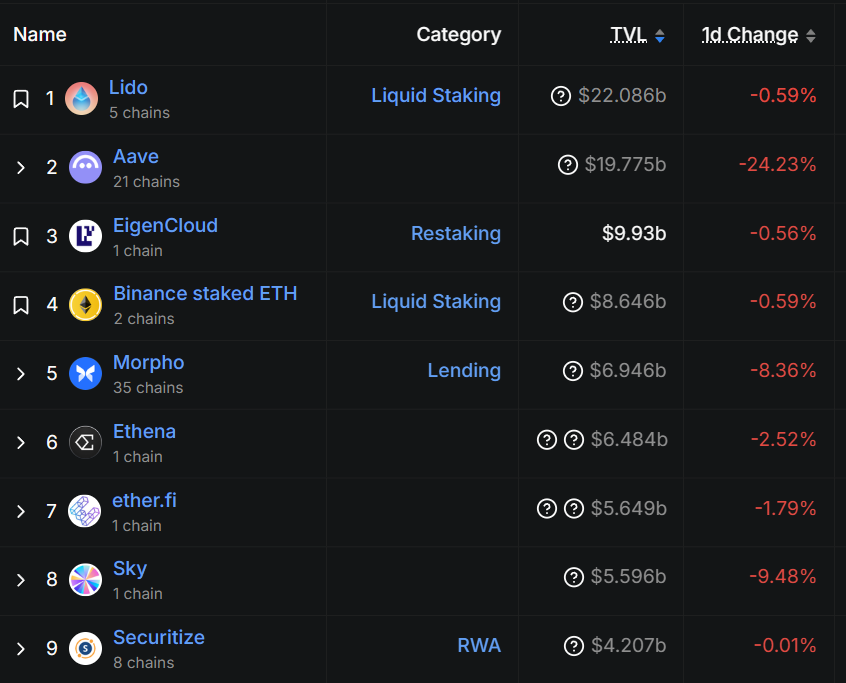Expand the Morpho row
The width and height of the screenshot is (846, 683).
[21, 374]
